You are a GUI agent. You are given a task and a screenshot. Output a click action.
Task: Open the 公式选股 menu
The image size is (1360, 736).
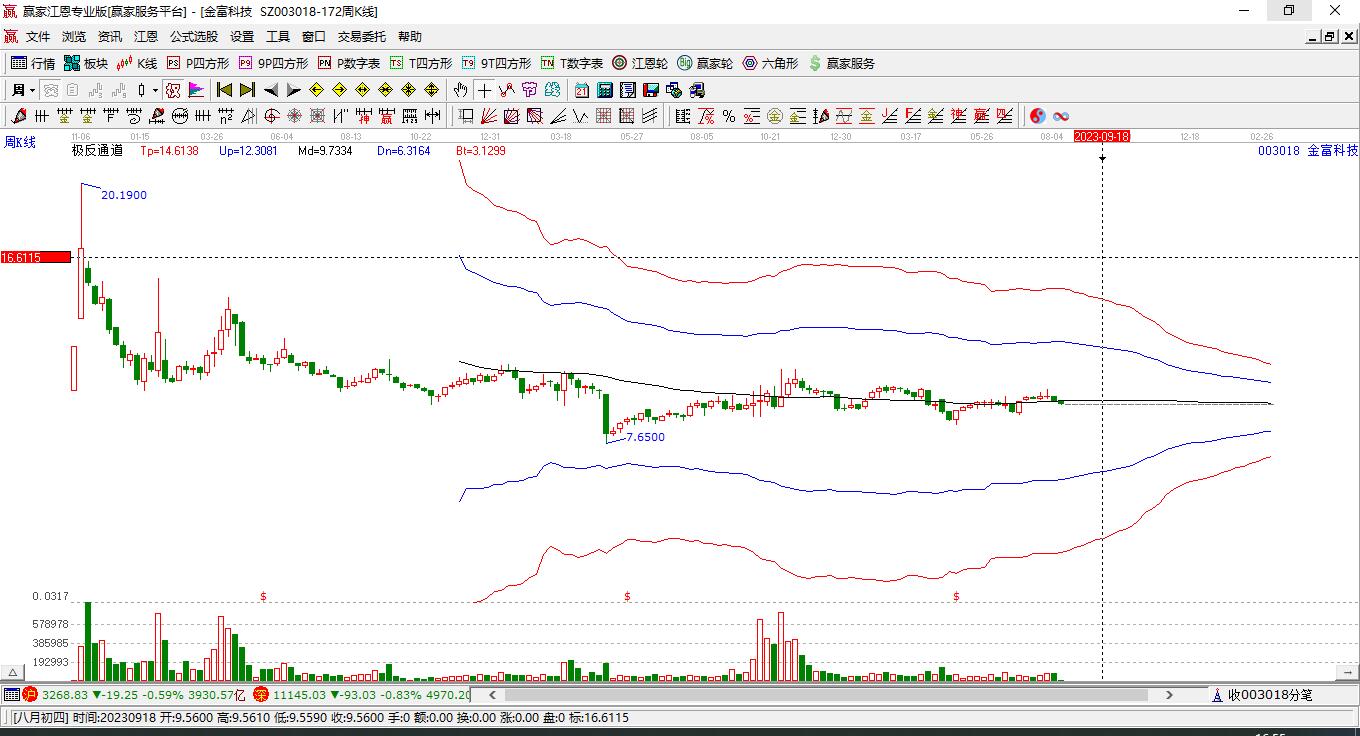[x=193, y=36]
